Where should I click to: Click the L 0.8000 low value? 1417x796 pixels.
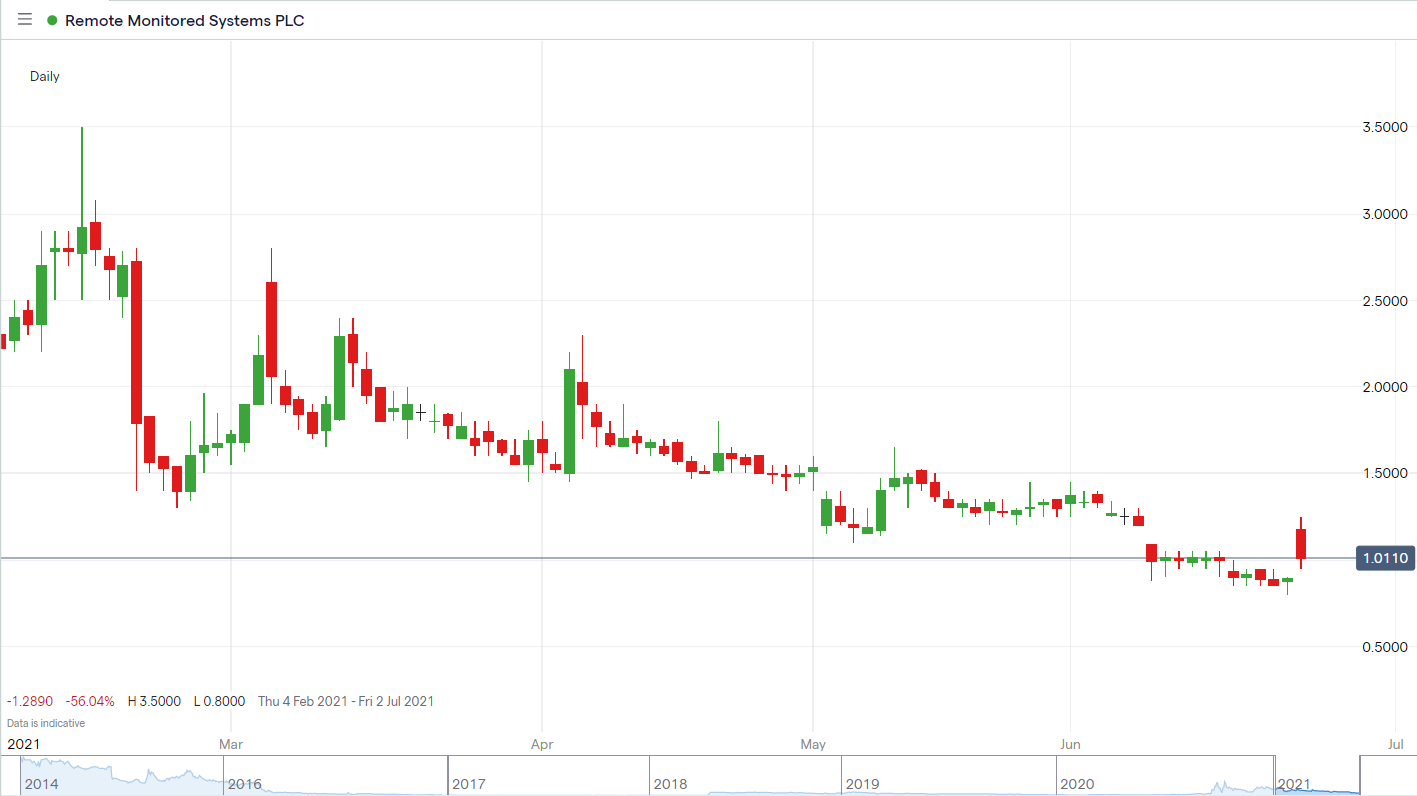pyautogui.click(x=219, y=701)
